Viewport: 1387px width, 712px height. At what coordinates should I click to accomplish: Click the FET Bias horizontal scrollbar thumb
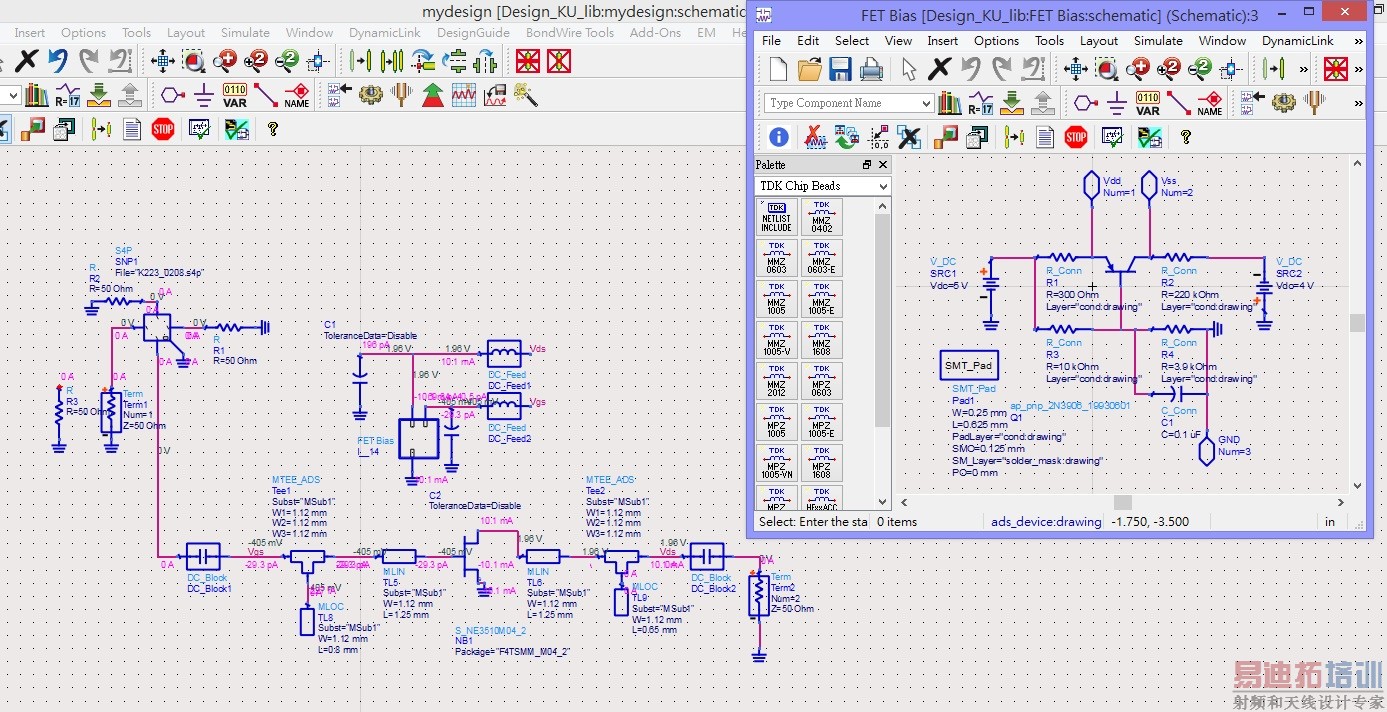(x=1123, y=502)
